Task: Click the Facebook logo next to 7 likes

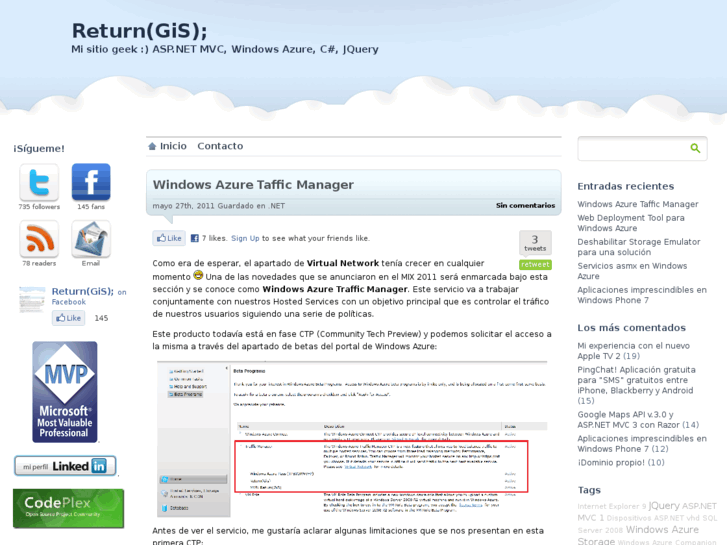Action: pos(195,238)
